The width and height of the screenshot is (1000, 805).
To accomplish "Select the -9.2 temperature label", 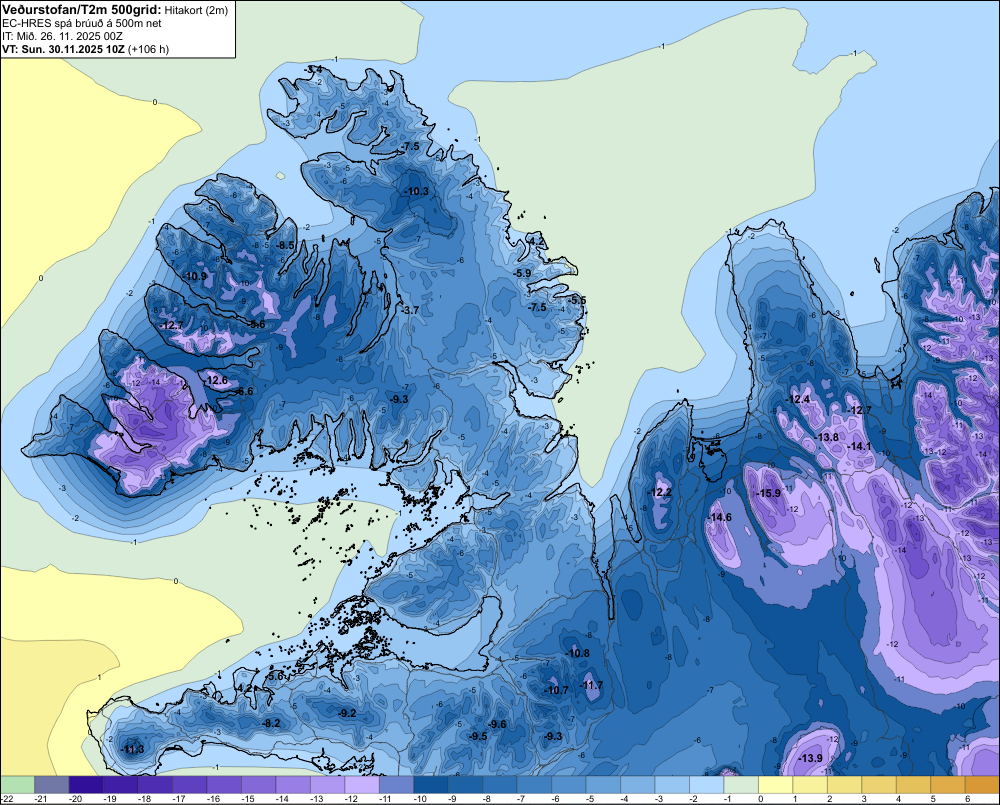I will pos(346,713).
